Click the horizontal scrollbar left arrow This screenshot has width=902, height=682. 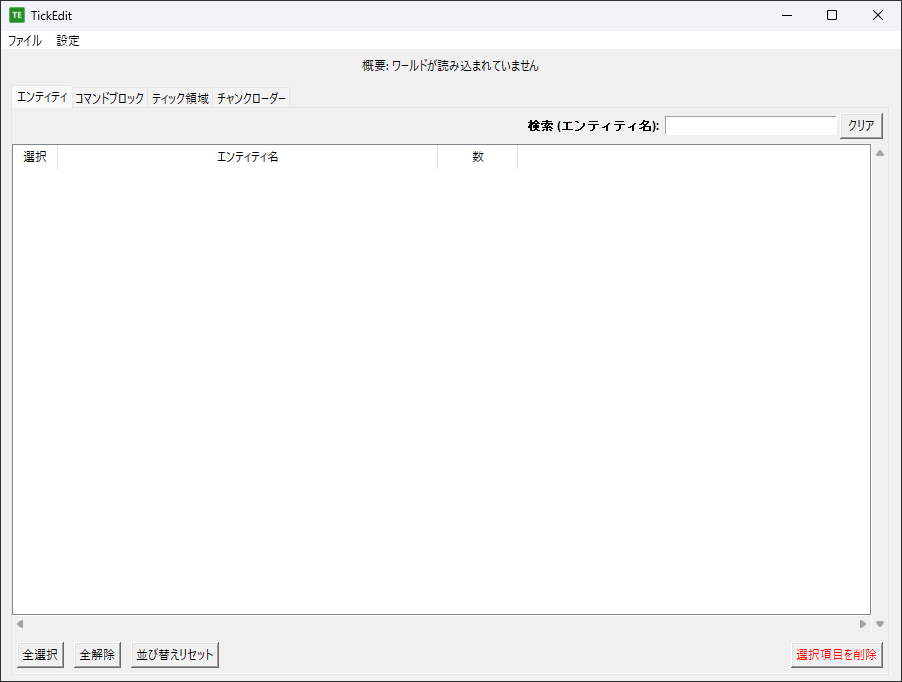(20, 624)
